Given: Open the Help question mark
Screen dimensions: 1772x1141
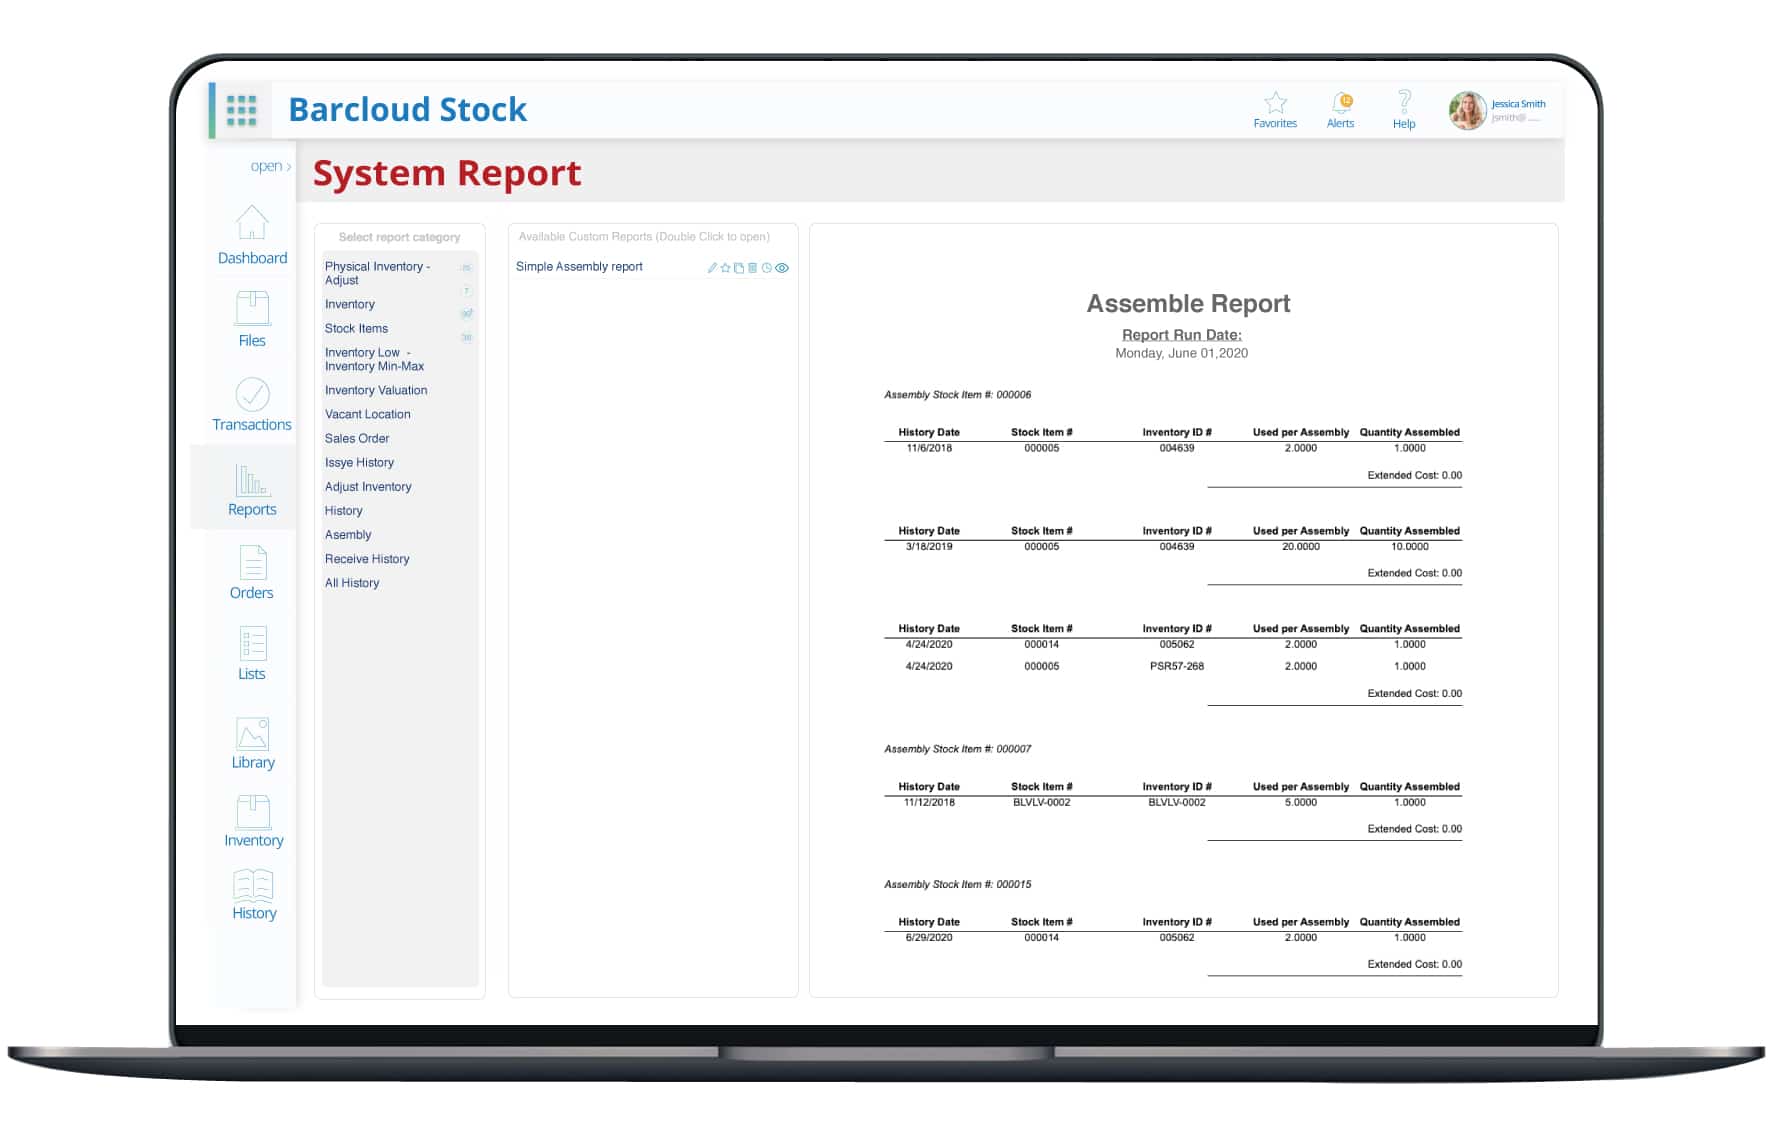Looking at the screenshot, I should click(x=1404, y=110).
